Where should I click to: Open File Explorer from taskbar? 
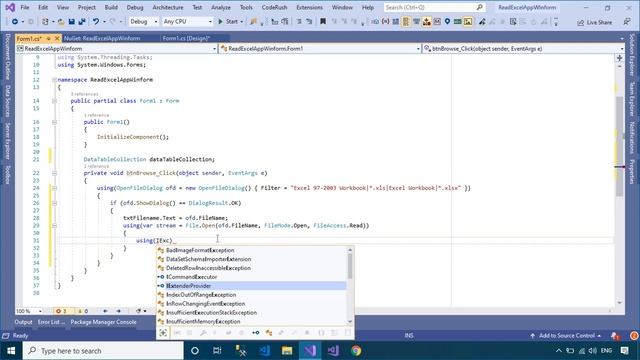pos(287,351)
